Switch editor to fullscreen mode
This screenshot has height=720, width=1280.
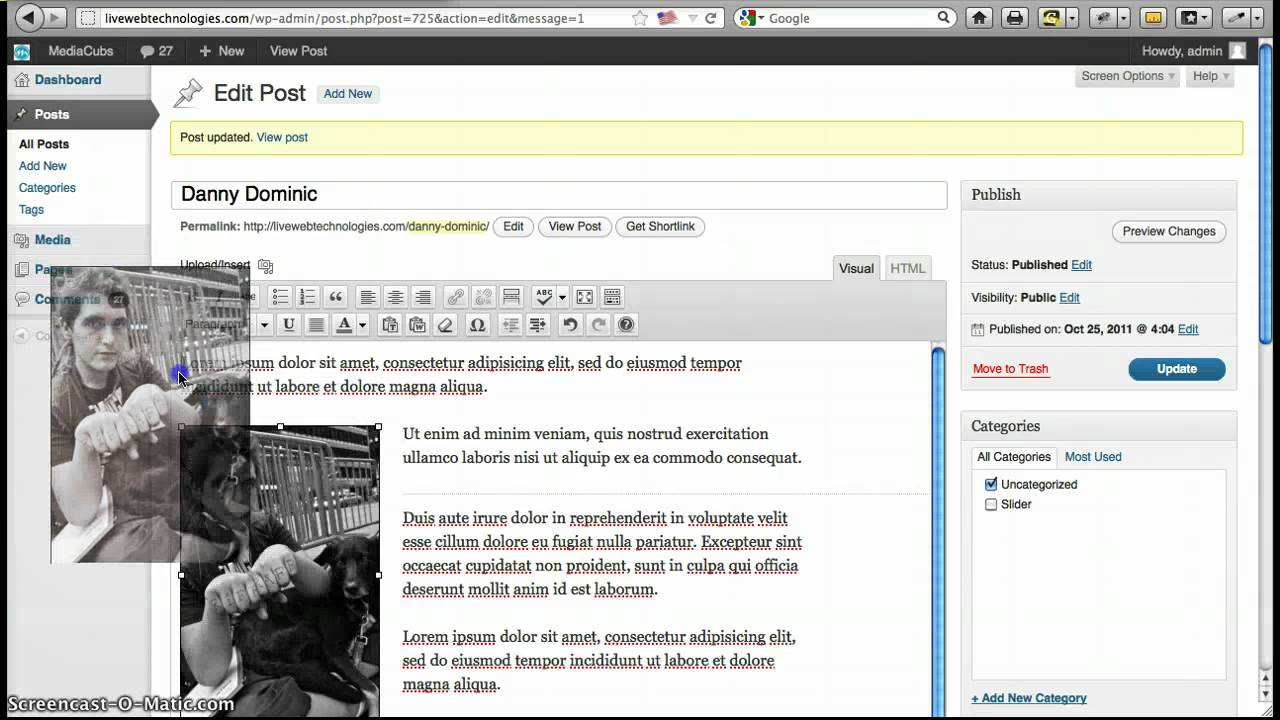pyautogui.click(x=585, y=297)
